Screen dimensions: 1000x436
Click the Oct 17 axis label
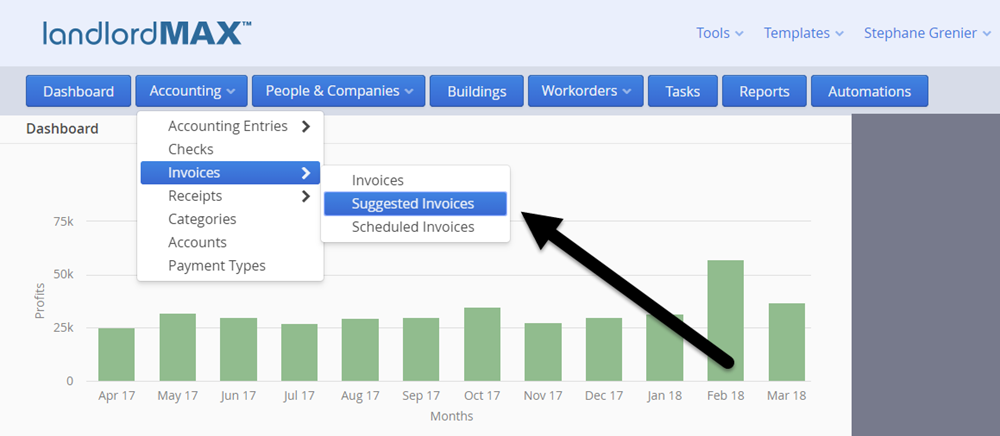click(x=482, y=396)
